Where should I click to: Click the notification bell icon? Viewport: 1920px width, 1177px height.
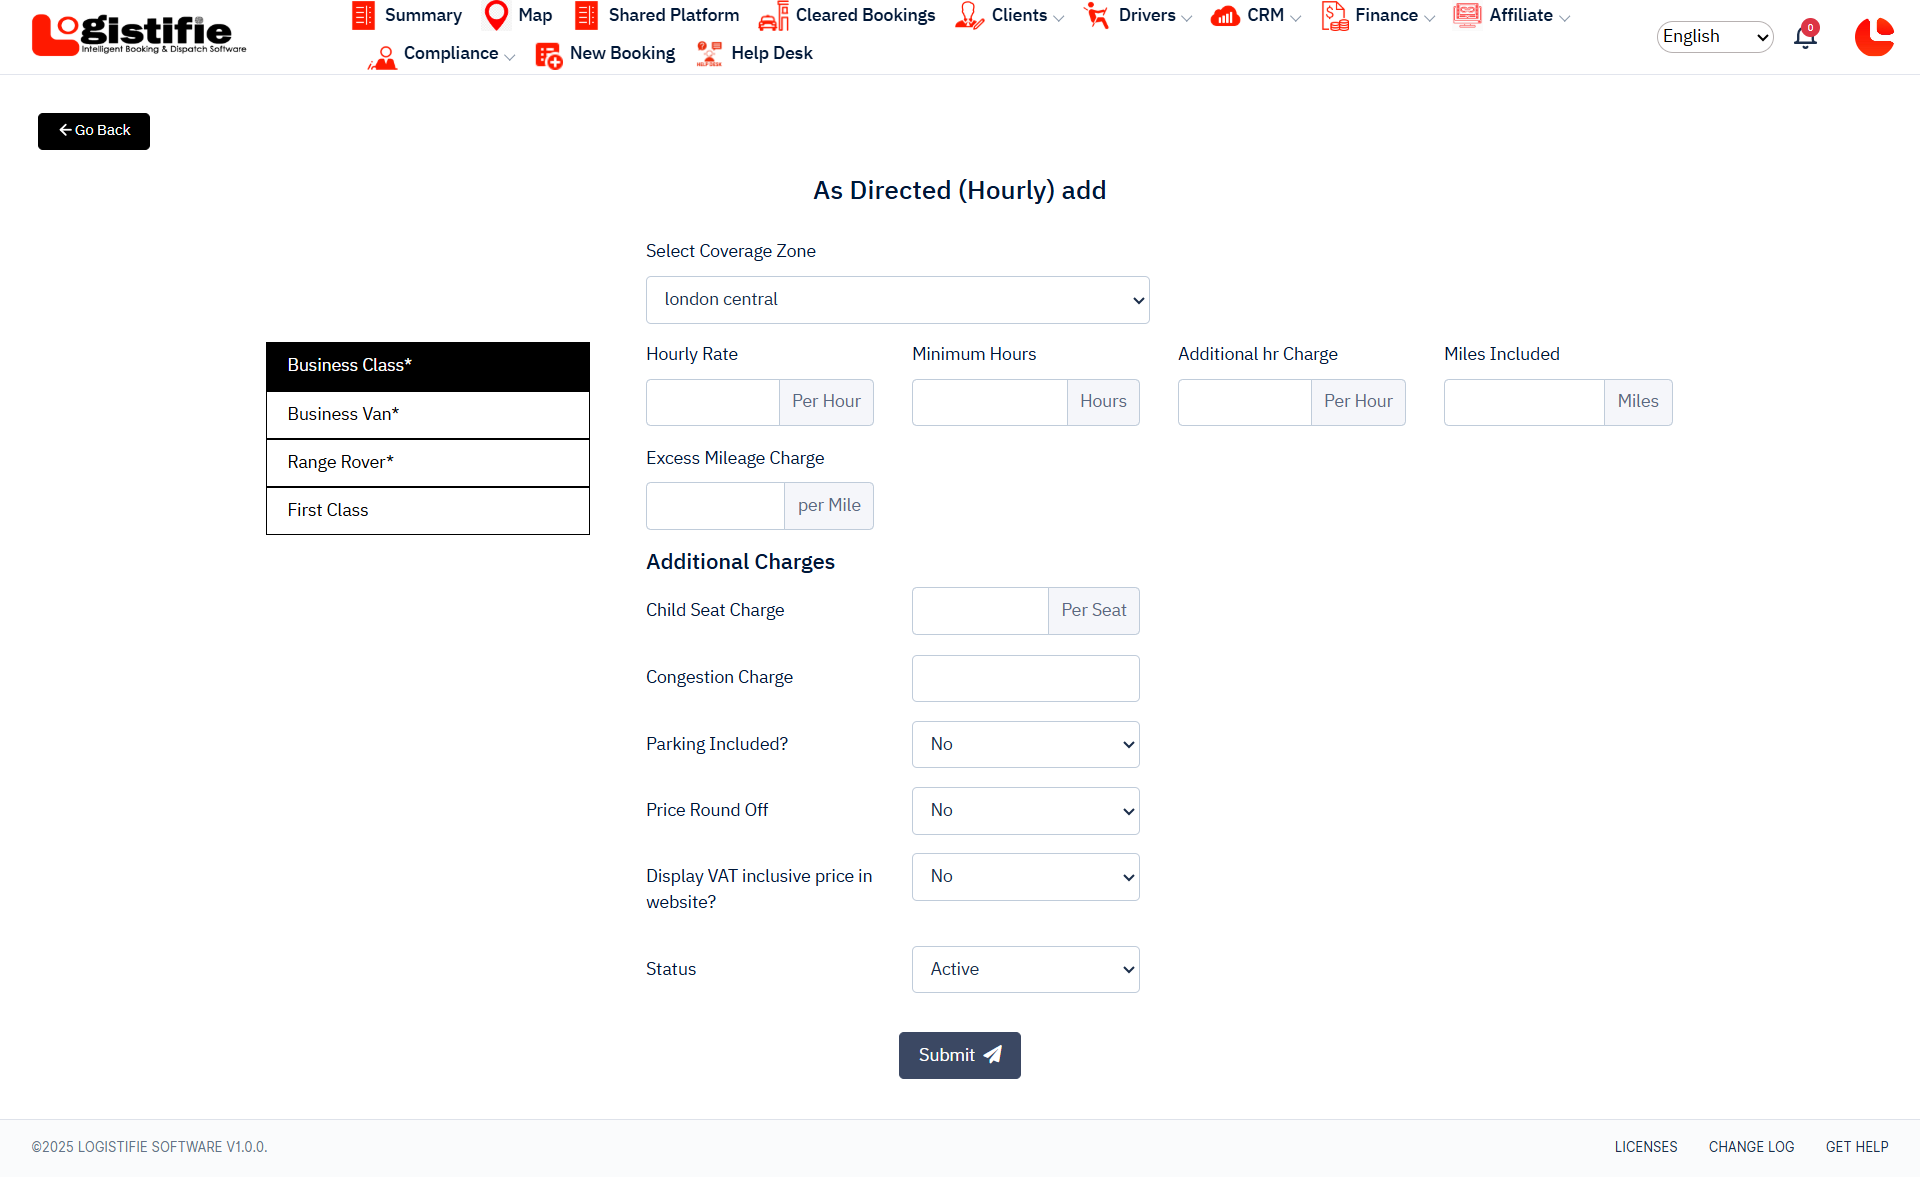[1805, 38]
